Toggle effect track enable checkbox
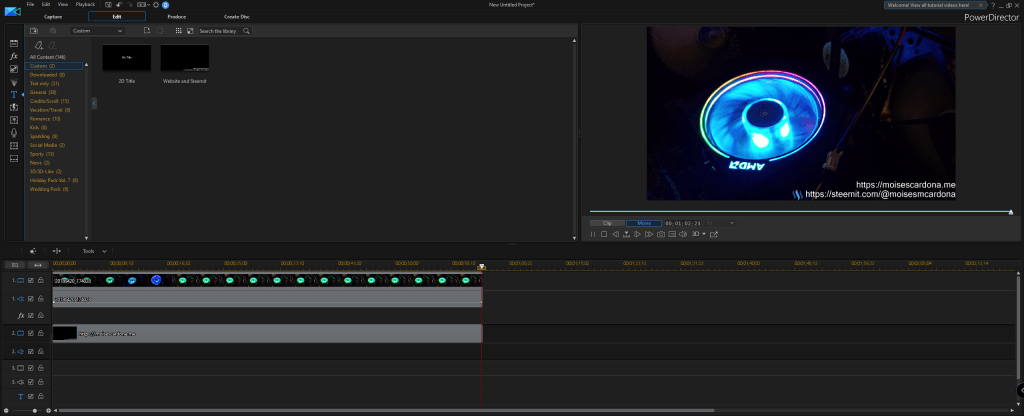Viewport: 1024px width, 416px height. (x=31, y=315)
